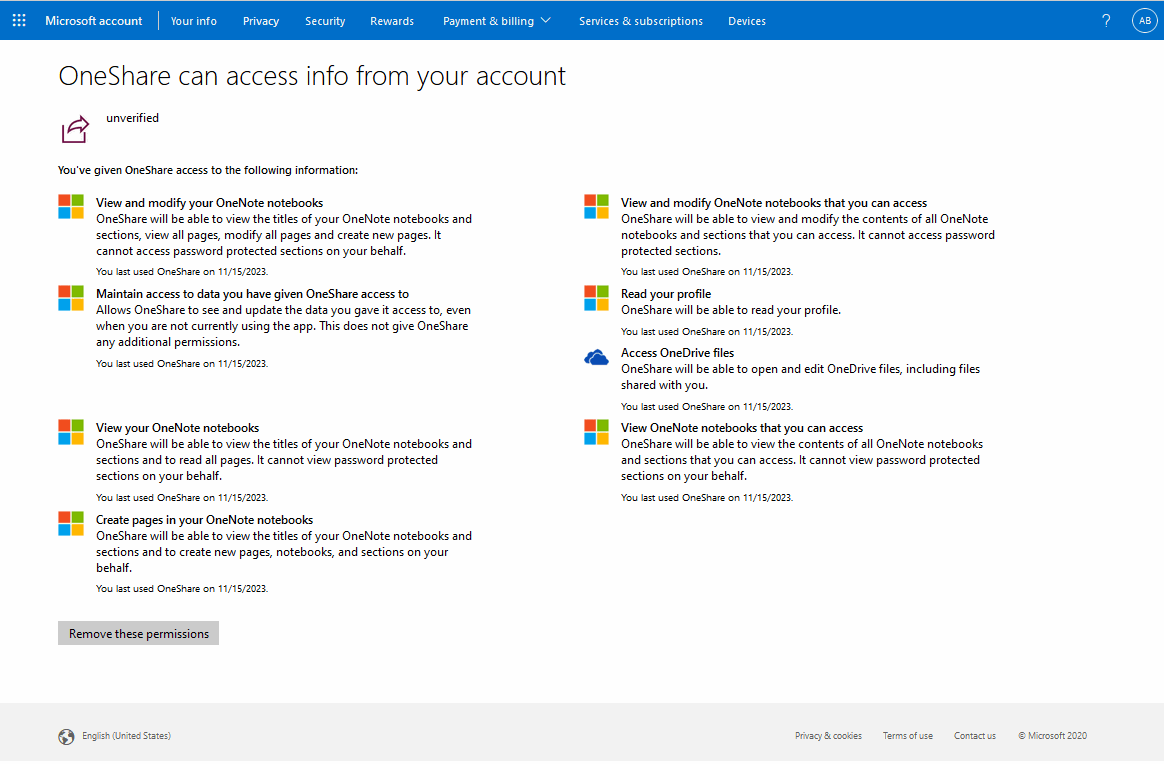The width and height of the screenshot is (1164, 764).
Task: Open the Rewards tab
Action: point(392,21)
